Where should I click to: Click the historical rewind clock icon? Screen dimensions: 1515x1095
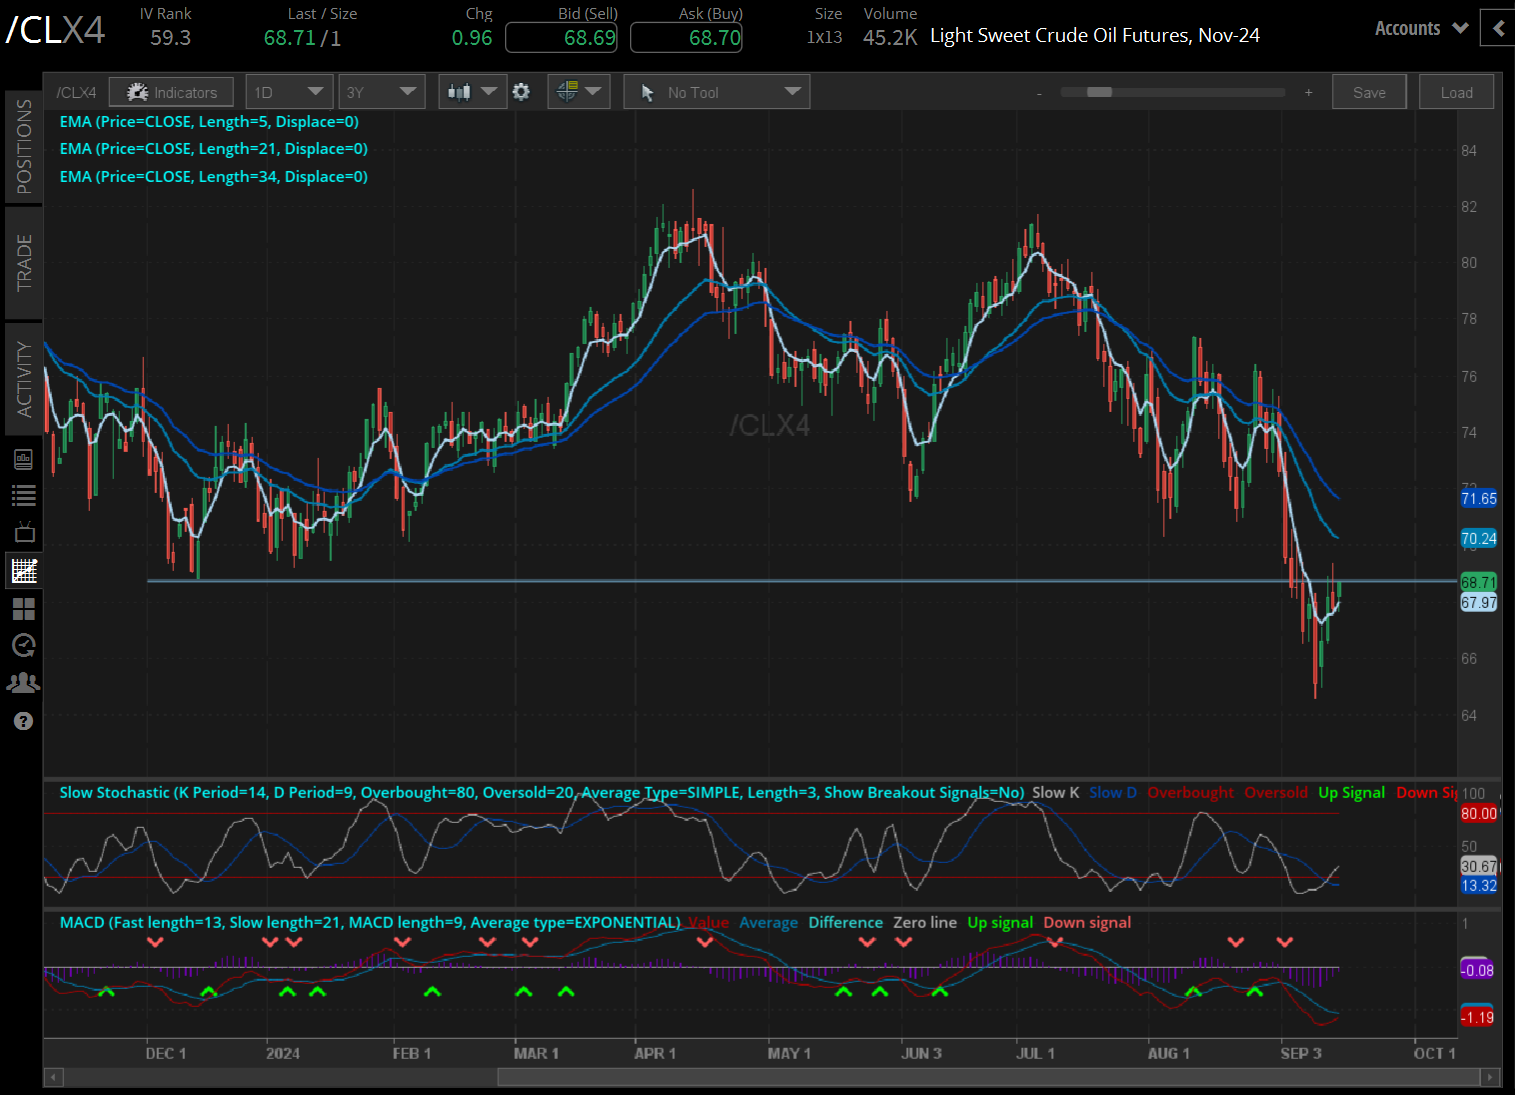[x=23, y=645]
